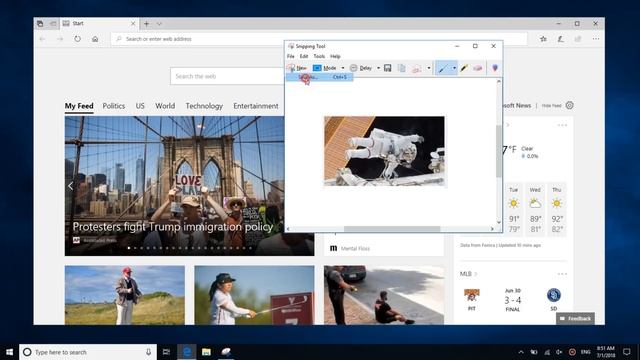Screen dimensions: 640x360
Task: Click Snipping Tool vertical scrollbar thumb
Action: (498, 151)
